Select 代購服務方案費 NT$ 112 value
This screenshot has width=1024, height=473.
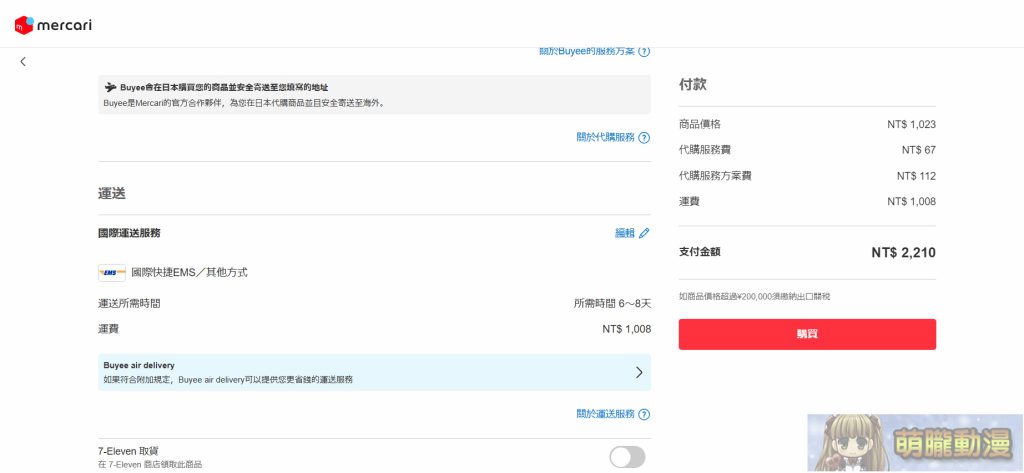pos(916,176)
